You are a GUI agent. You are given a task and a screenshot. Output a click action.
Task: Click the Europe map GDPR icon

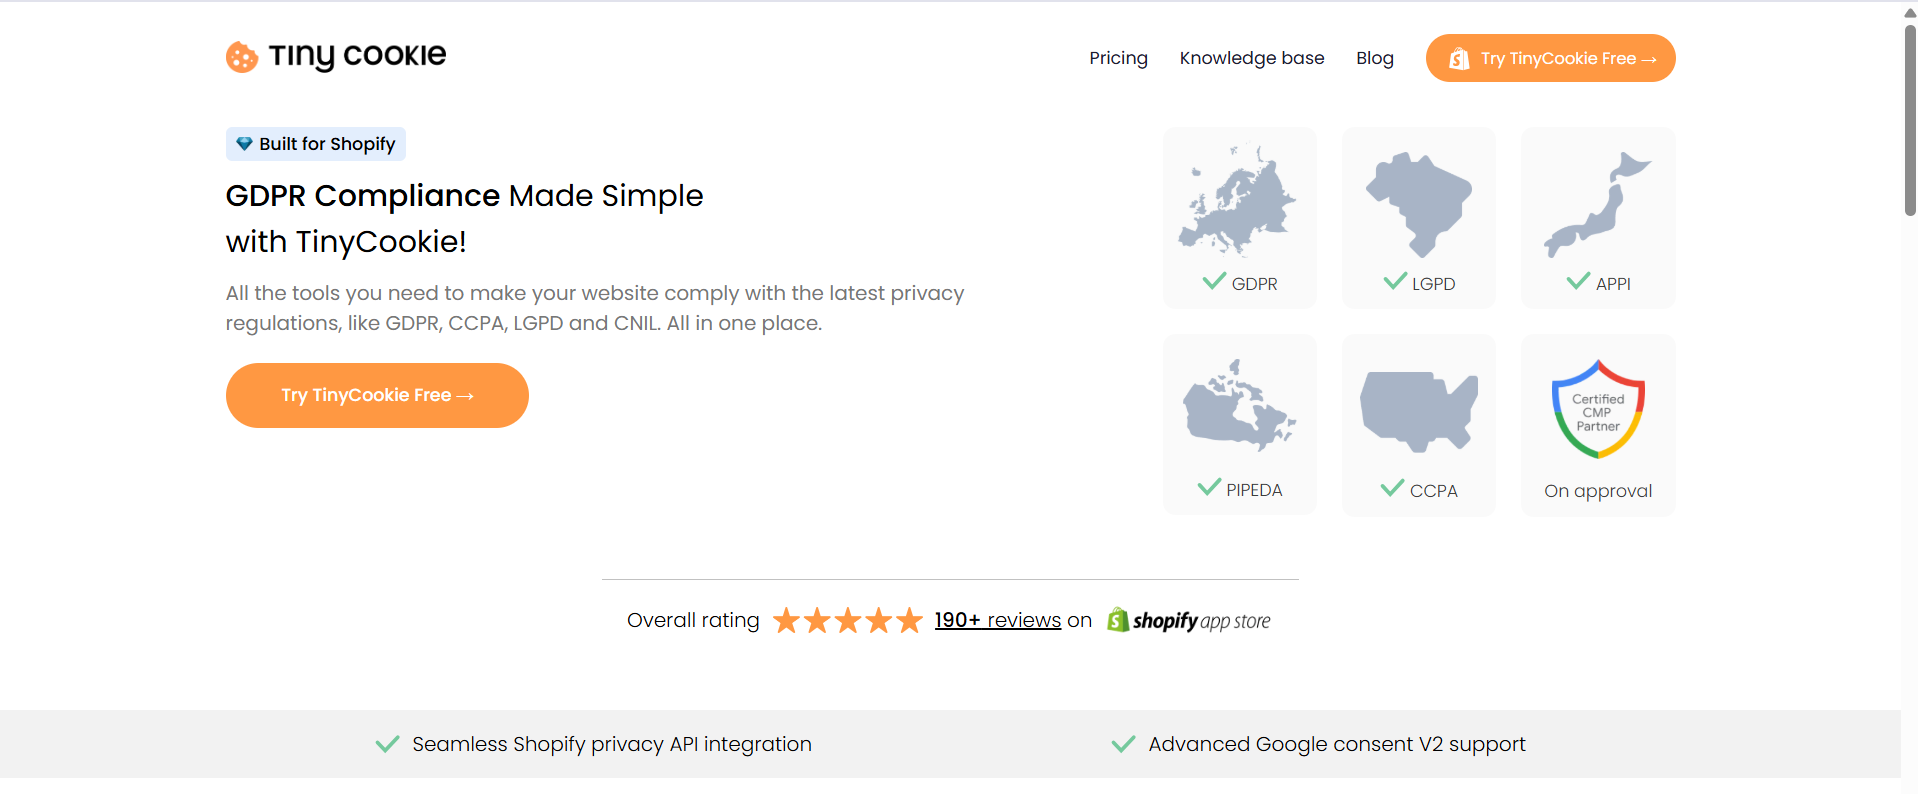1238,200
